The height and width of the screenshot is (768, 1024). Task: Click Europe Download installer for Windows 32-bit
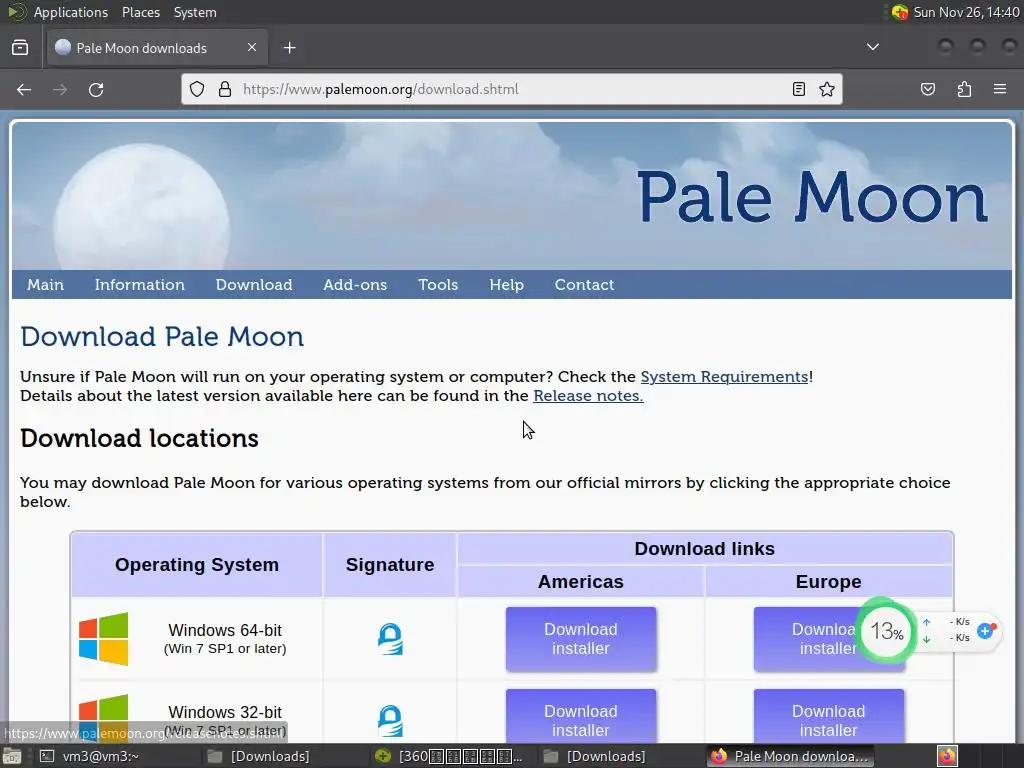(828, 717)
